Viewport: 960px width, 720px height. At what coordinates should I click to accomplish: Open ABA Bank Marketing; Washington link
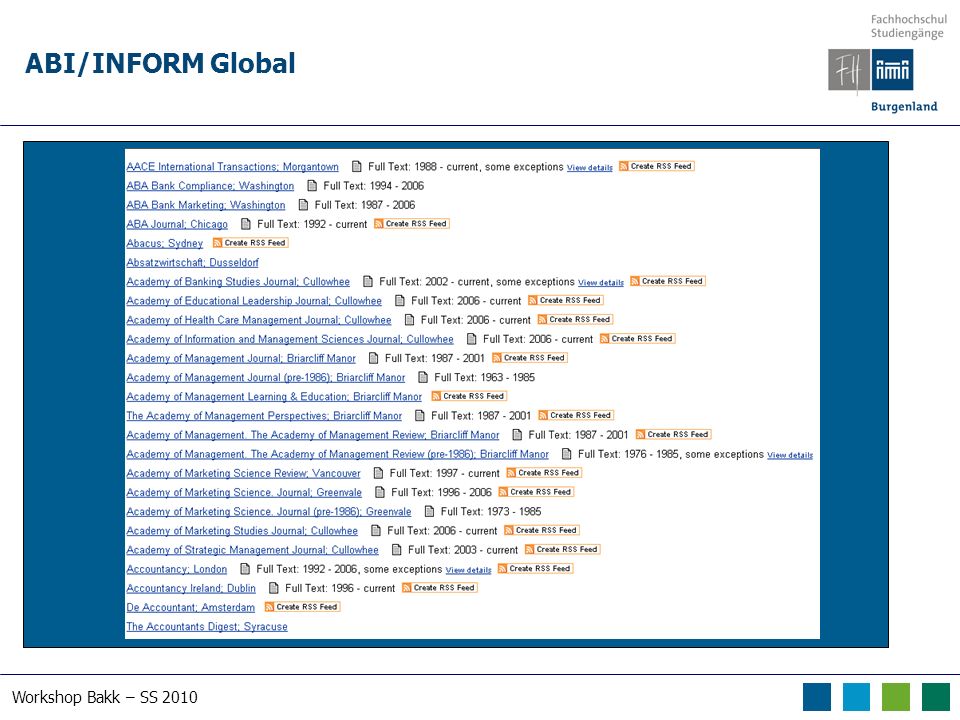coord(206,205)
